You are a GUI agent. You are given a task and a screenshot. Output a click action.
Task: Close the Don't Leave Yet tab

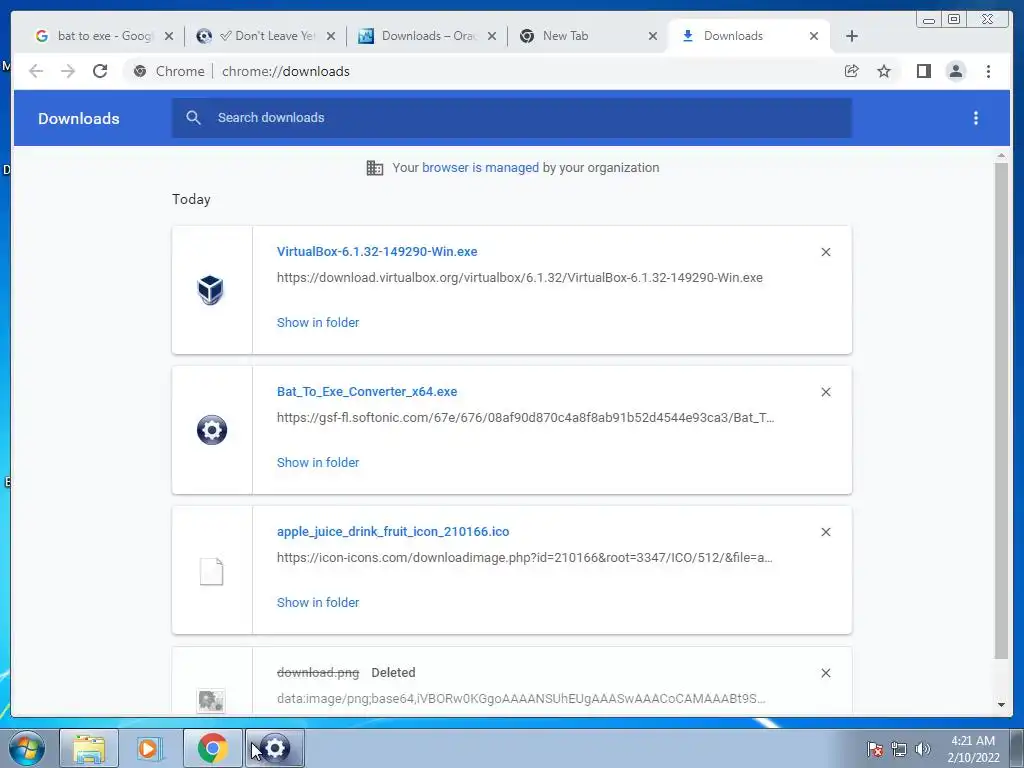click(x=331, y=36)
